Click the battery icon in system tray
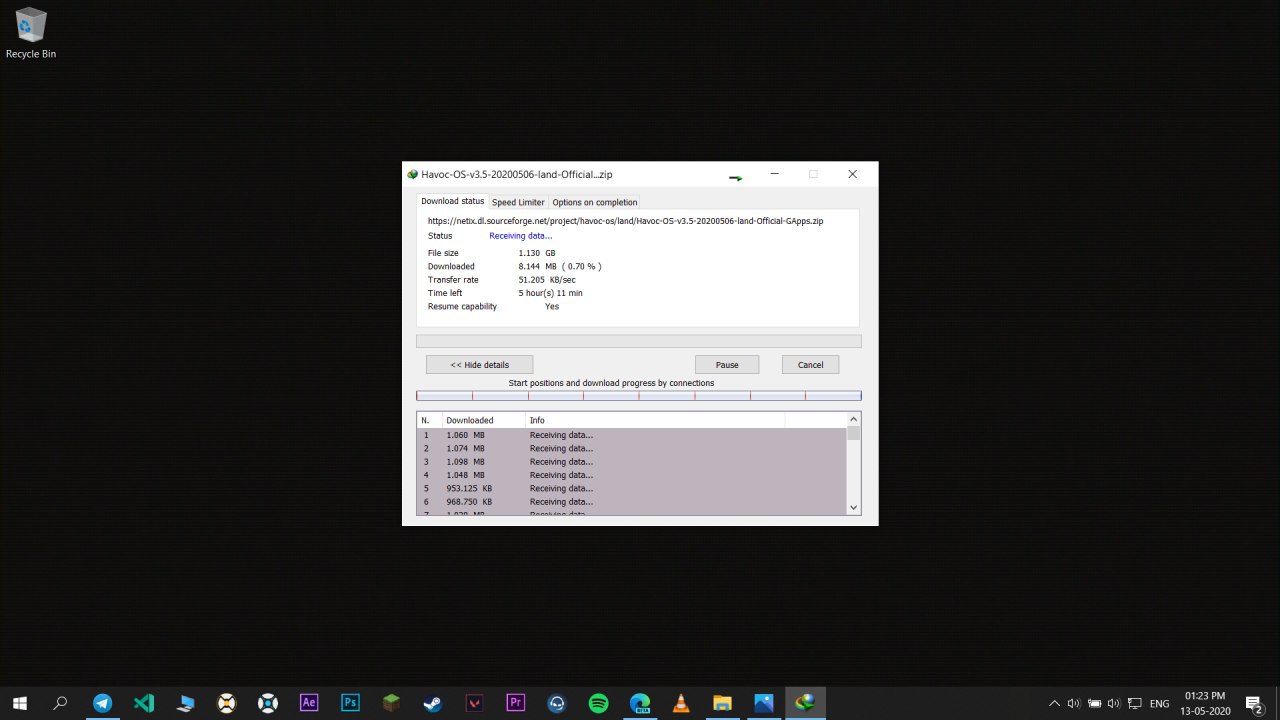This screenshot has height=720, width=1280. tap(1094, 704)
